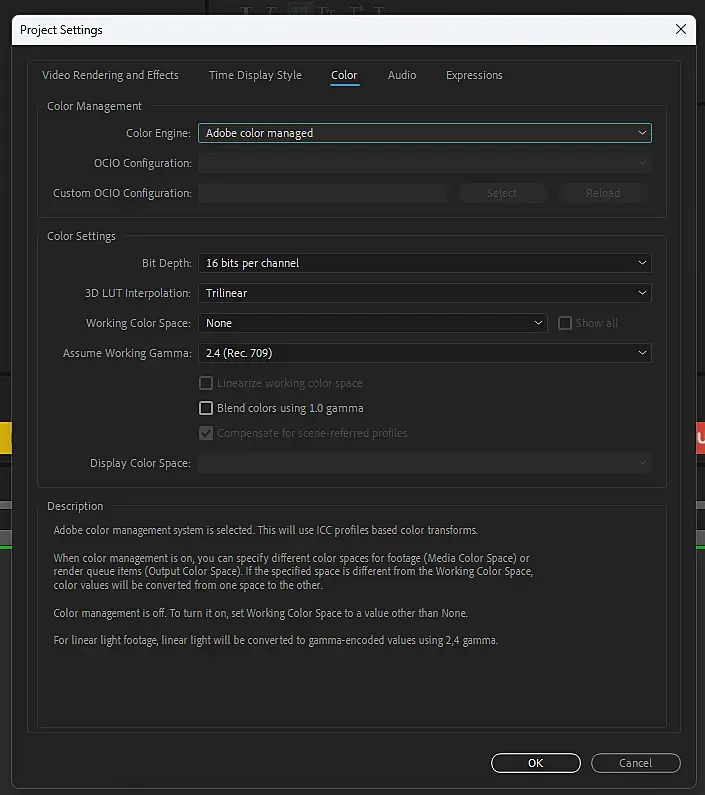Toggle Compensate for scene-referred profiles checkbox
This screenshot has height=795, width=705.
pyautogui.click(x=207, y=433)
